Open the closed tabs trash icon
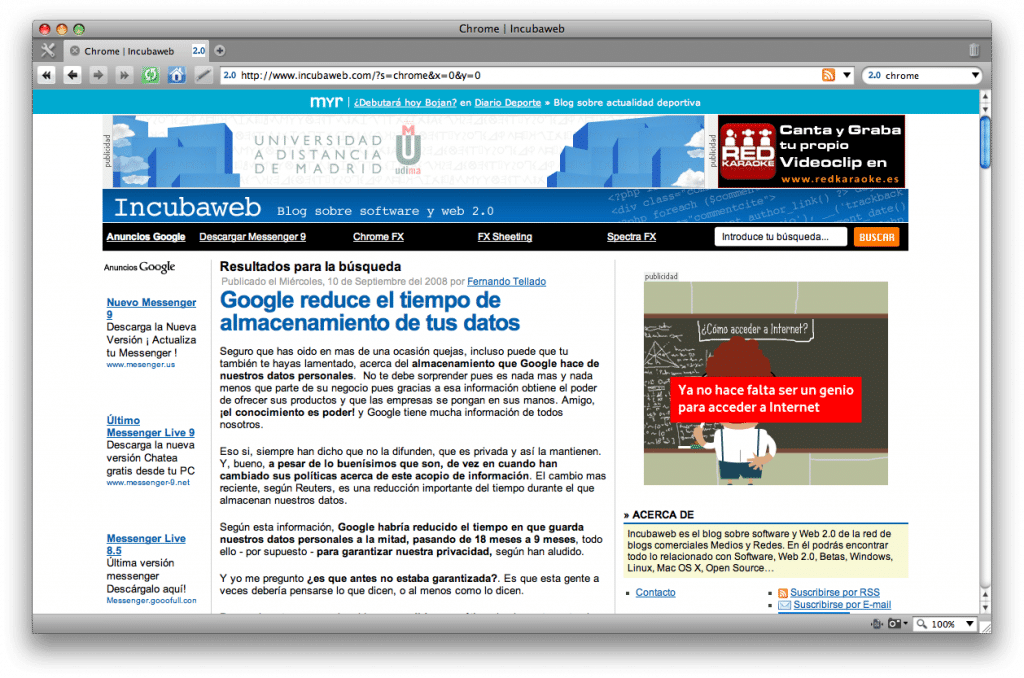 [974, 50]
